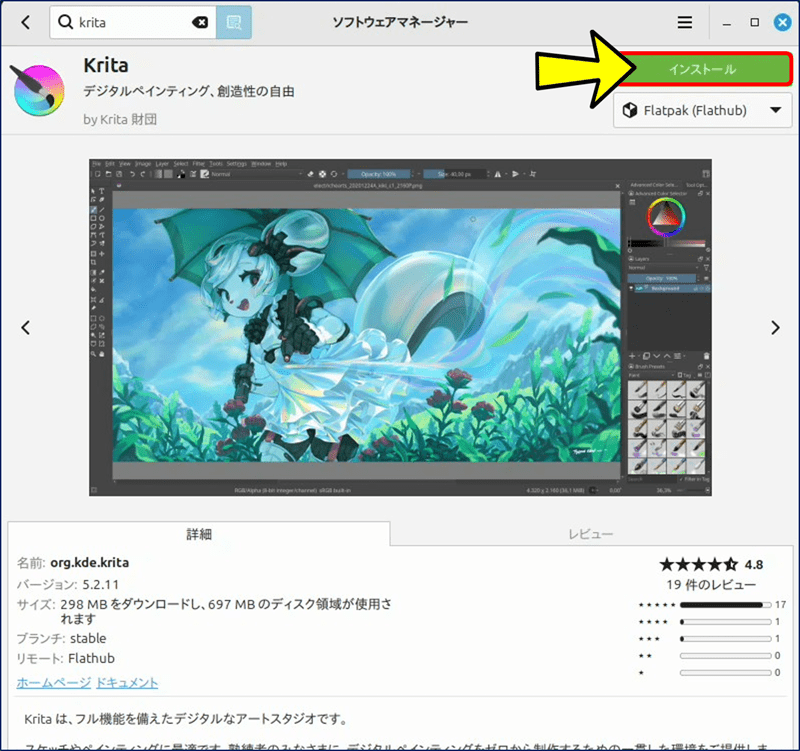Image resolution: width=800 pixels, height=751 pixels.
Task: Toggle the search options button beside search field
Action: (x=234, y=22)
